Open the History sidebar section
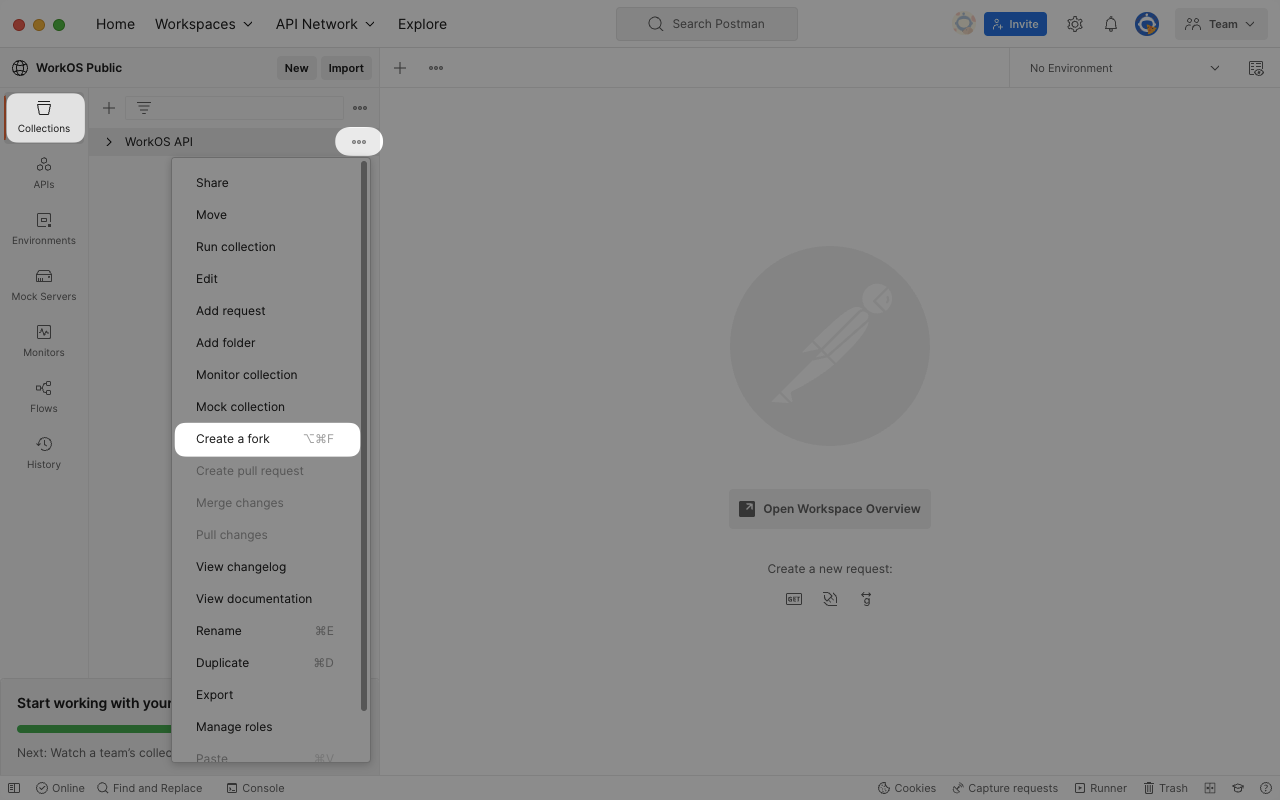Screen dimensions: 1280x800 [x=44, y=453]
